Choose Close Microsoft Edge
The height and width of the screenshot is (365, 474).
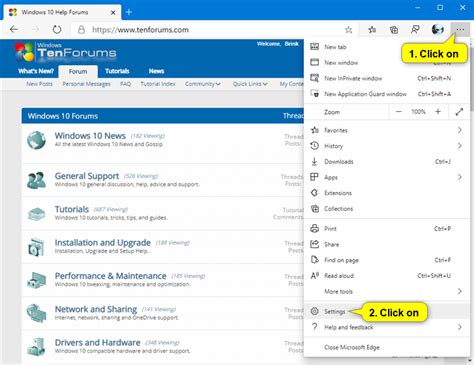click(x=387, y=347)
